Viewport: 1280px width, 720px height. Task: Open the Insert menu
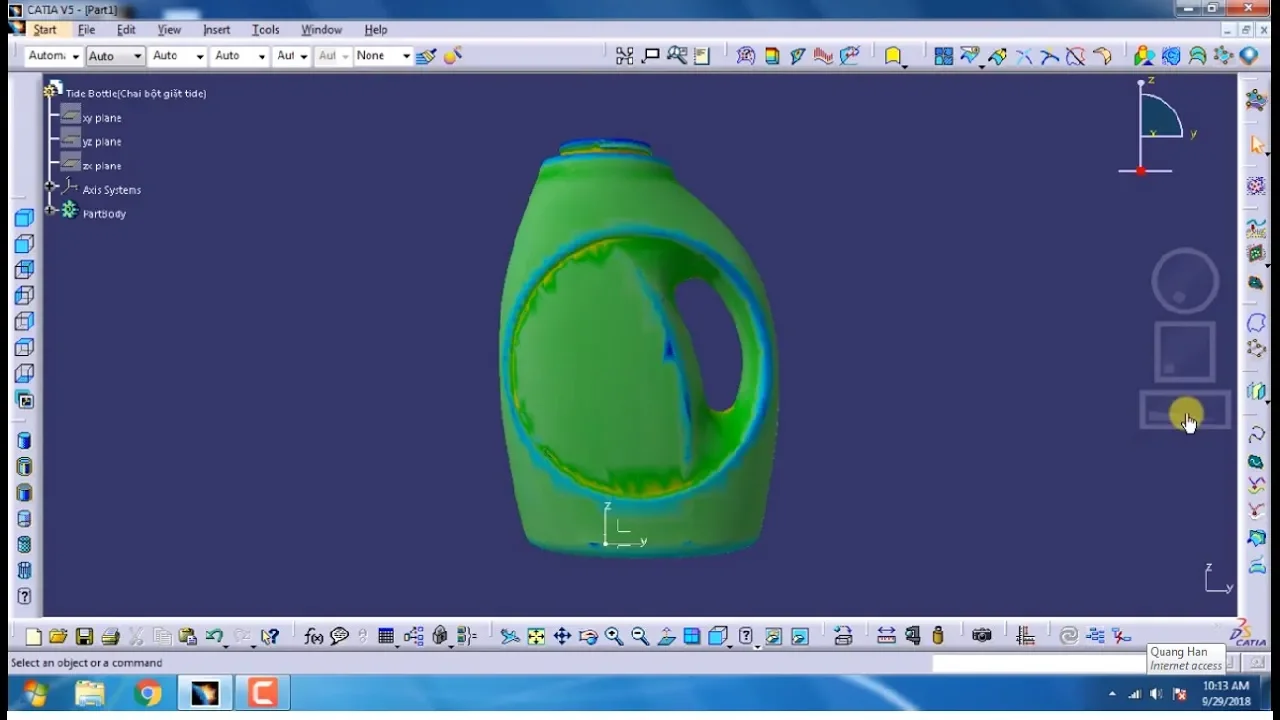pyautogui.click(x=216, y=29)
